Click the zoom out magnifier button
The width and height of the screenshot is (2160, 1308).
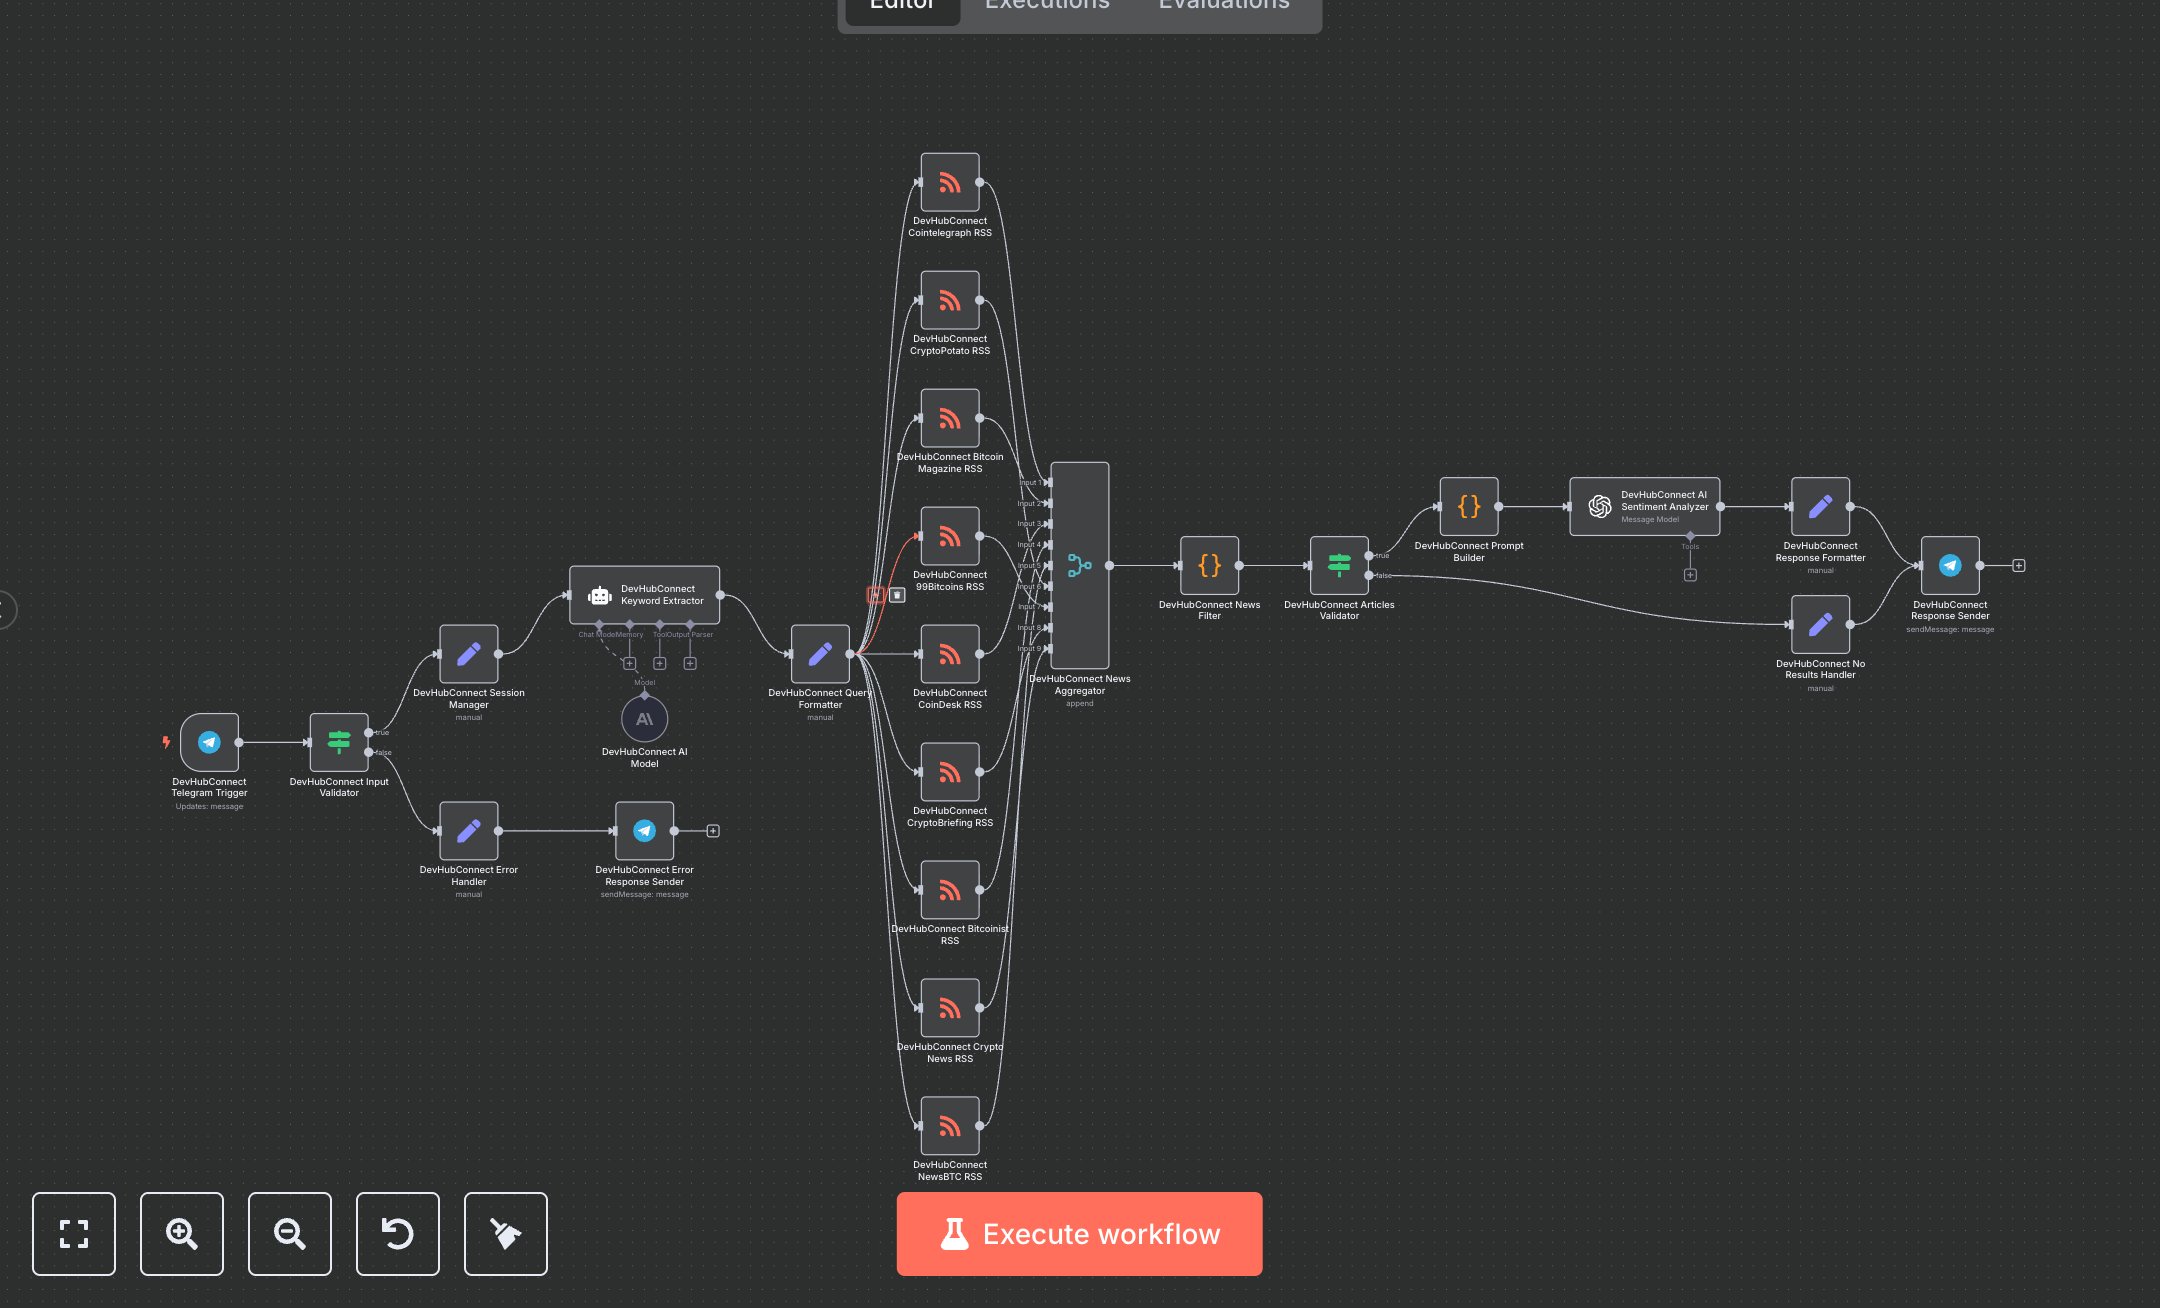point(289,1233)
